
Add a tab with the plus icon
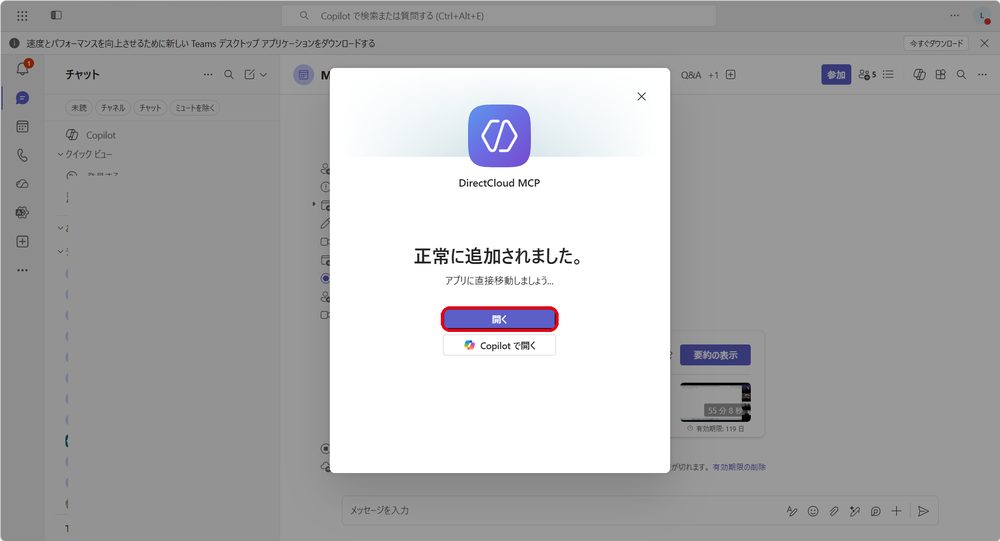[731, 75]
